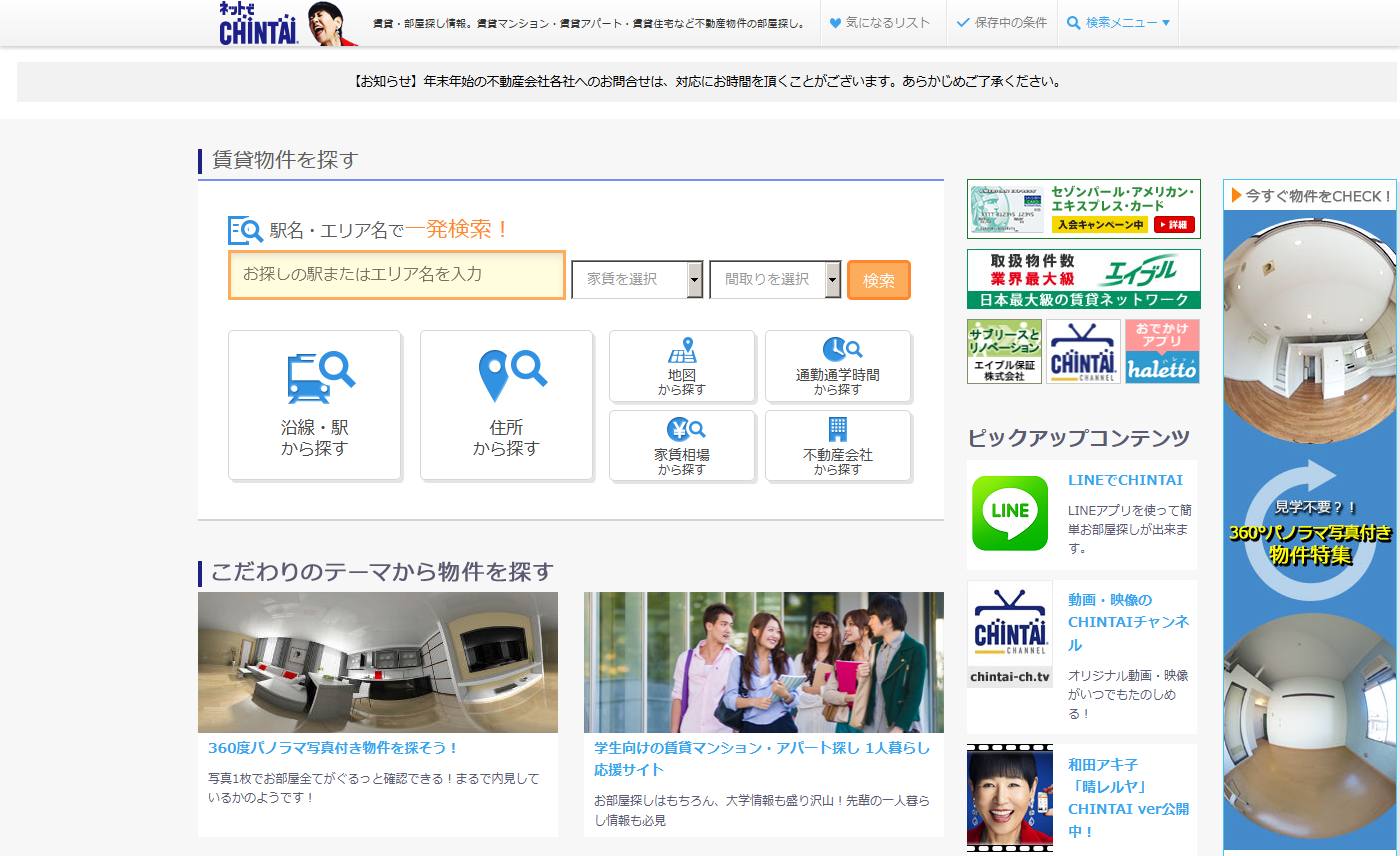Open 保存中の条件 saved conditions

pos(1001,22)
